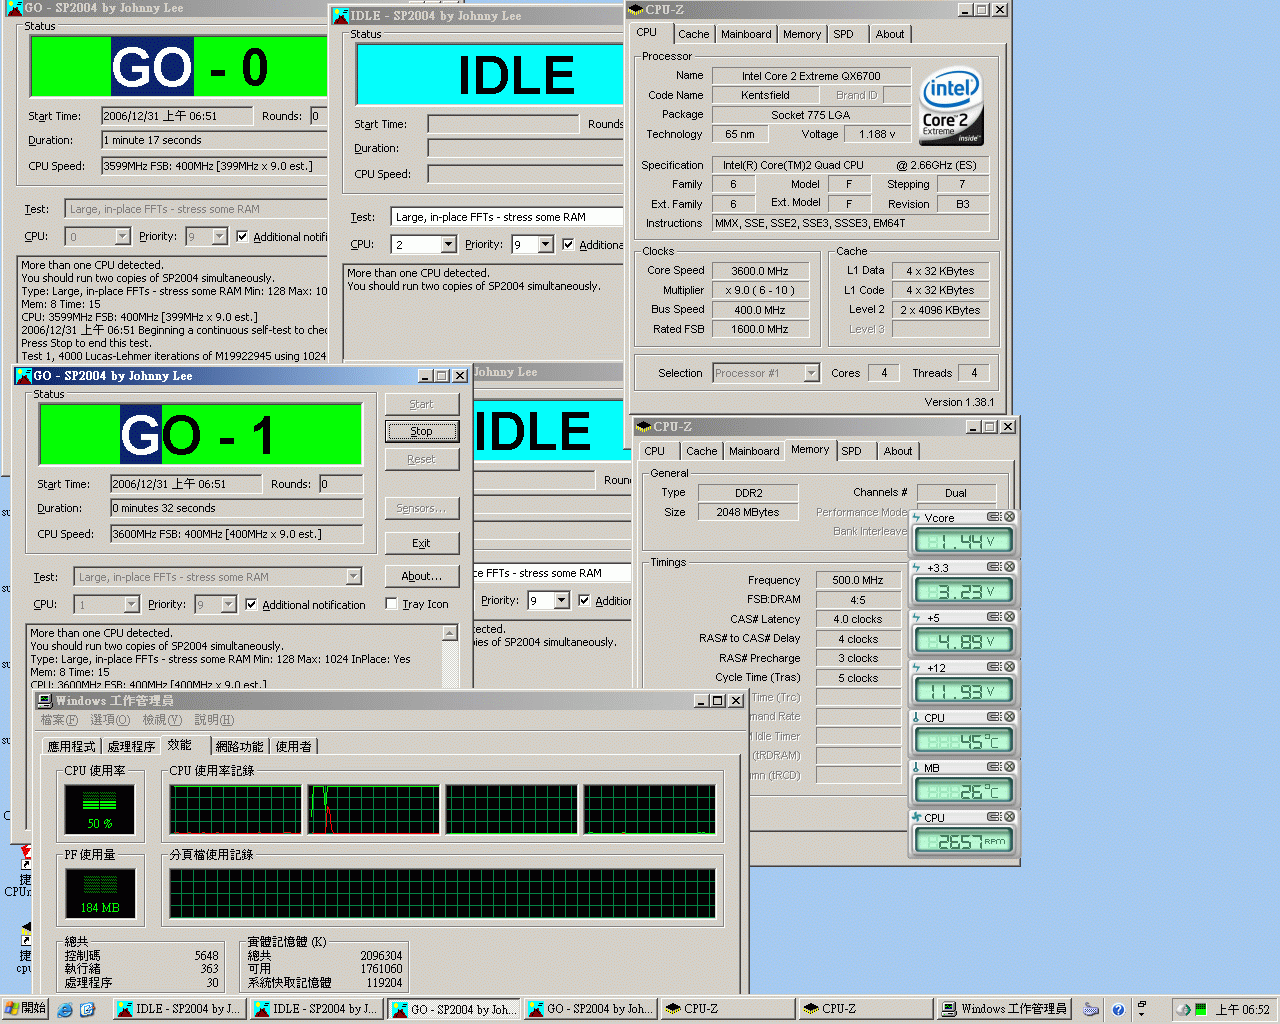Click the question-mark tray icon
Image resolution: width=1280 pixels, height=1024 pixels.
(x=1118, y=1010)
